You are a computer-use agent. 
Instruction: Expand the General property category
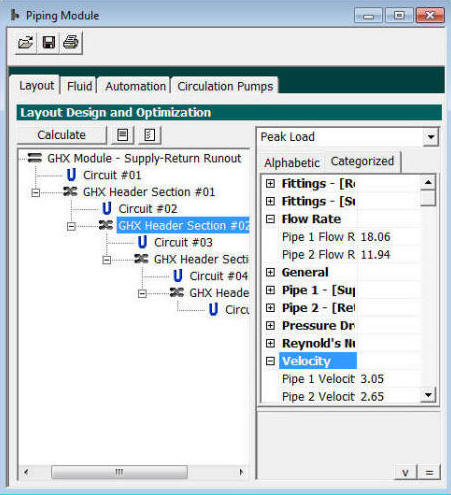point(271,272)
